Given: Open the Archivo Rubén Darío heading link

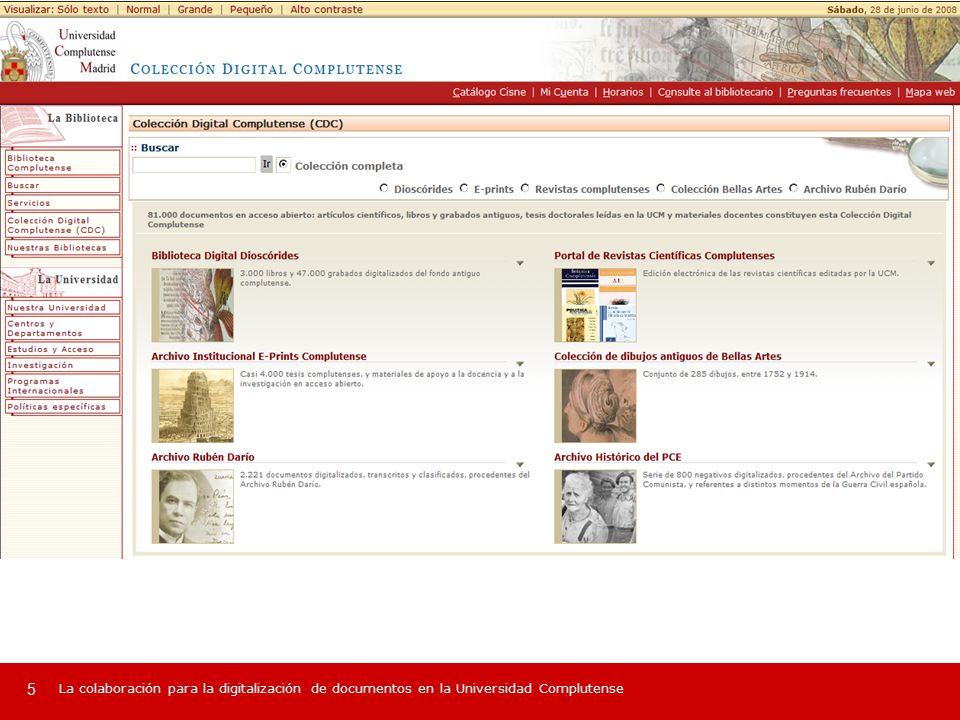Looking at the screenshot, I should tap(203, 457).
